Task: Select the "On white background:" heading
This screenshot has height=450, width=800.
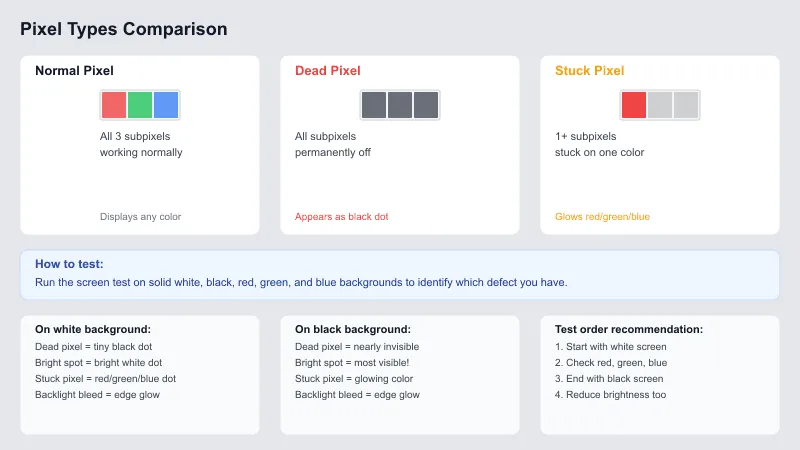Action: pyautogui.click(x=93, y=329)
